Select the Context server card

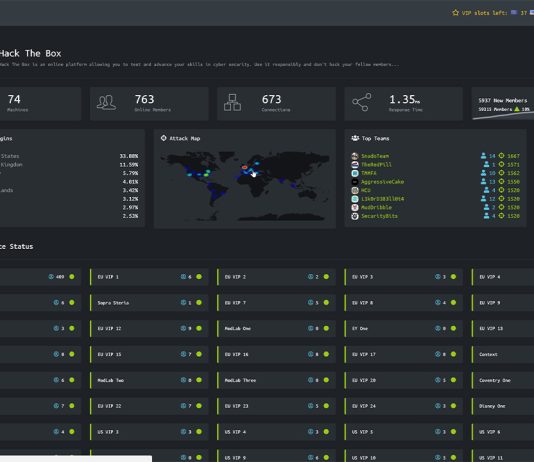click(503, 354)
